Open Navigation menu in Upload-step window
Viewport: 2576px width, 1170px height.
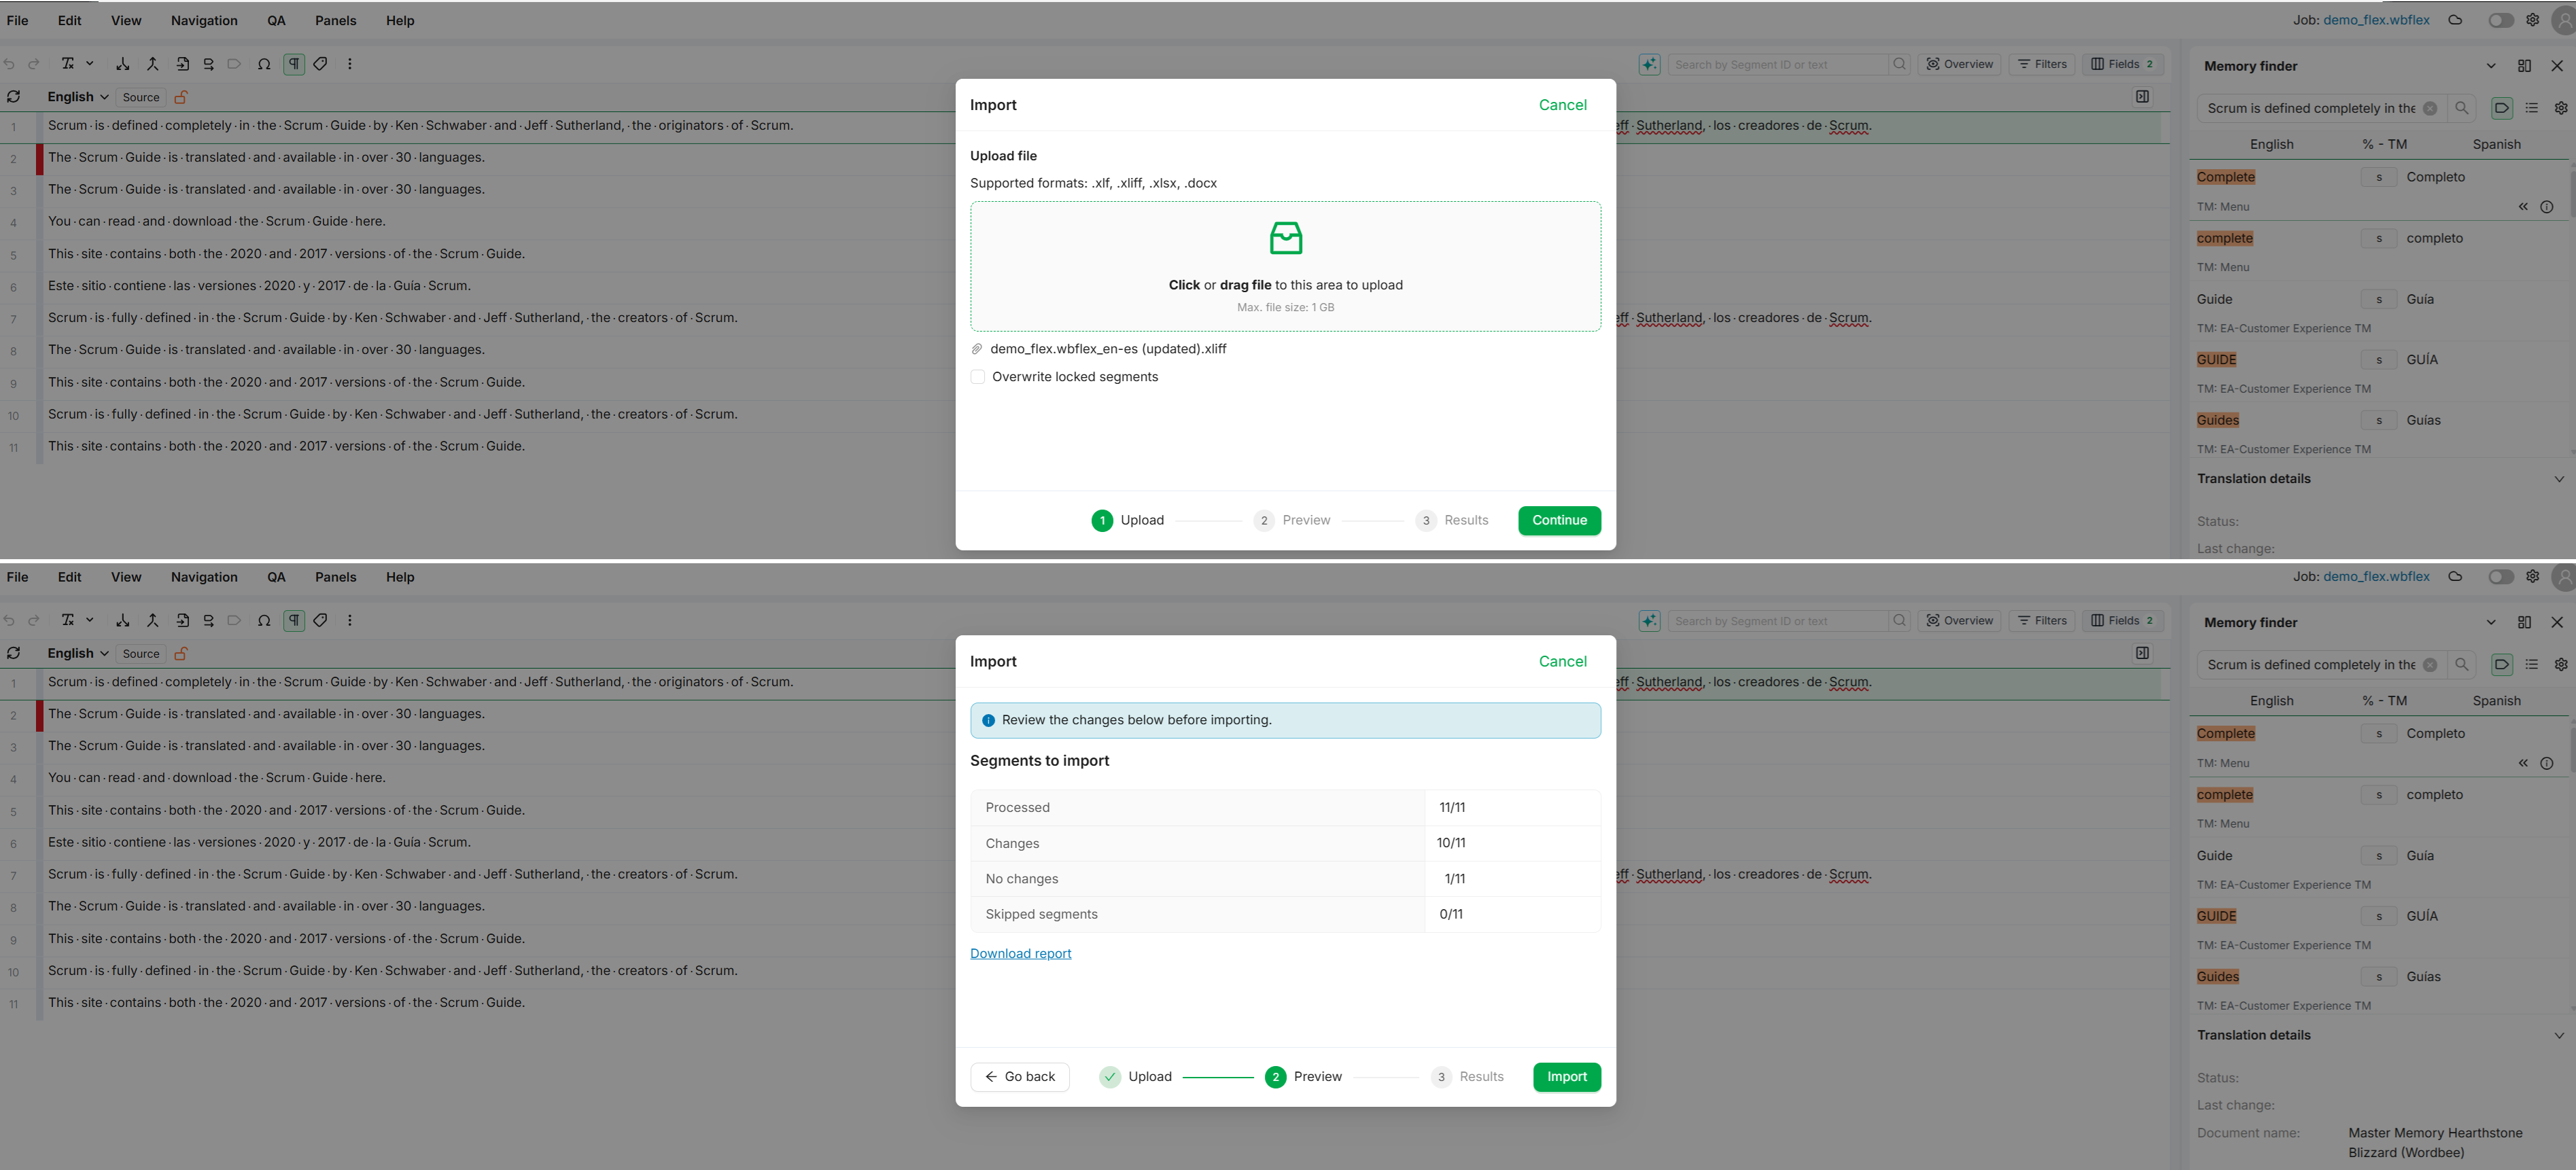[x=204, y=20]
